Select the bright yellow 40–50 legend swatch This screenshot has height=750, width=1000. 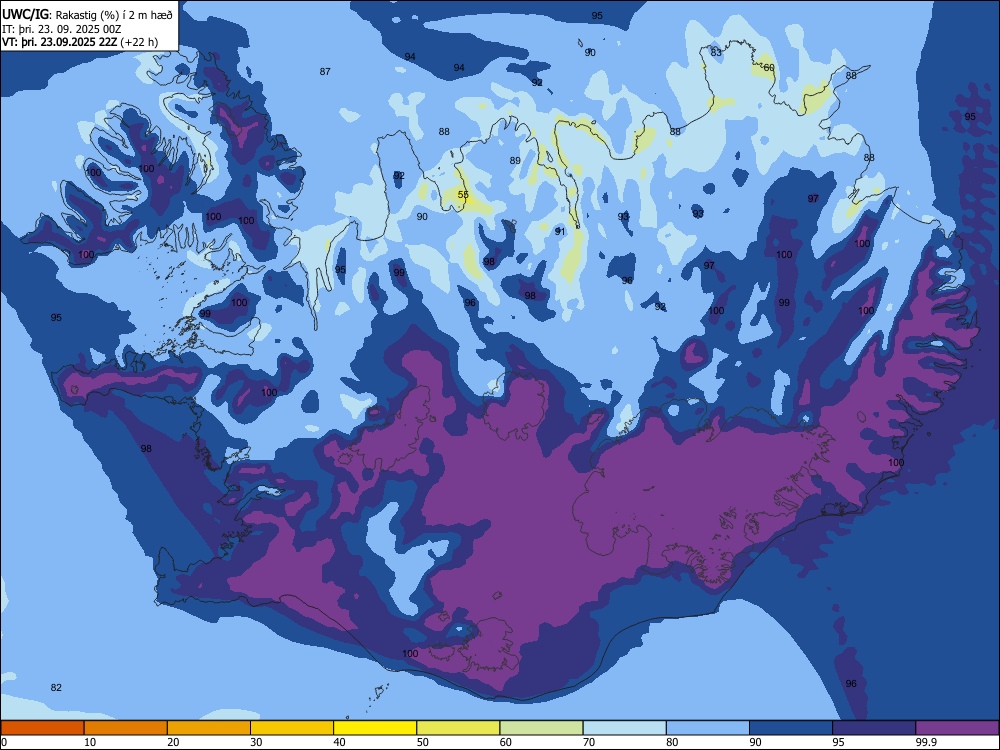pos(375,728)
